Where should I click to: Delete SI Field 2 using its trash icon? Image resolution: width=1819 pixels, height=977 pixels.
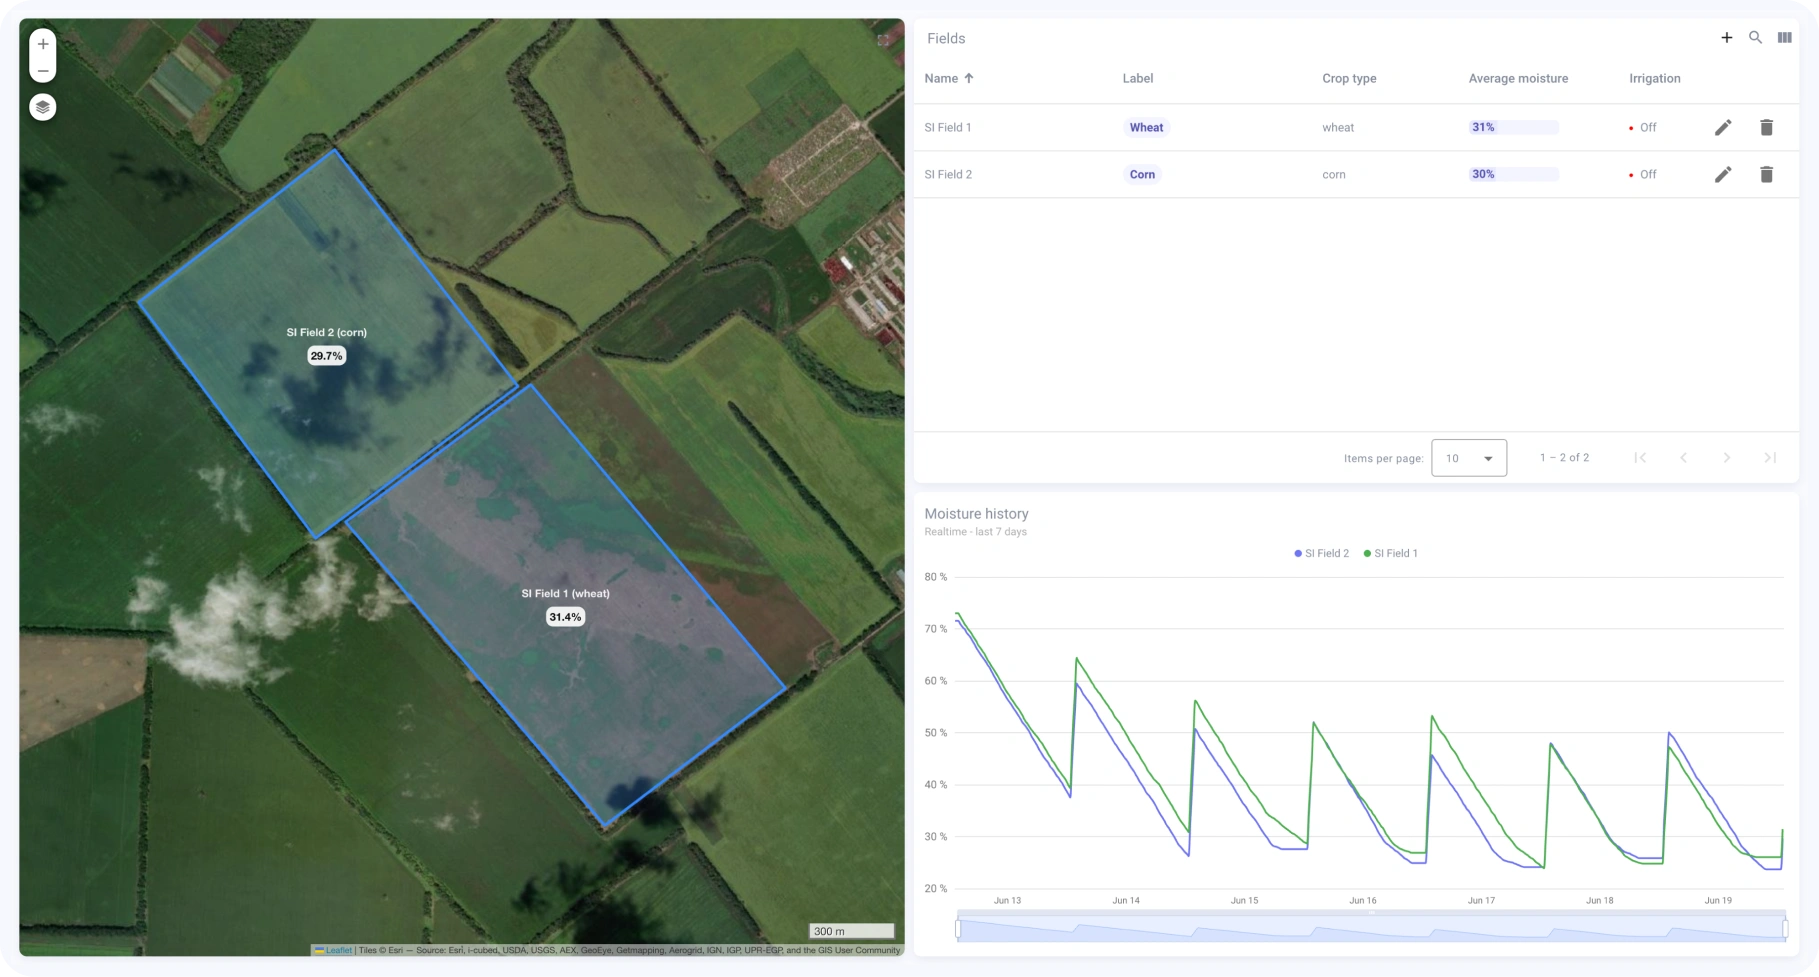point(1767,174)
